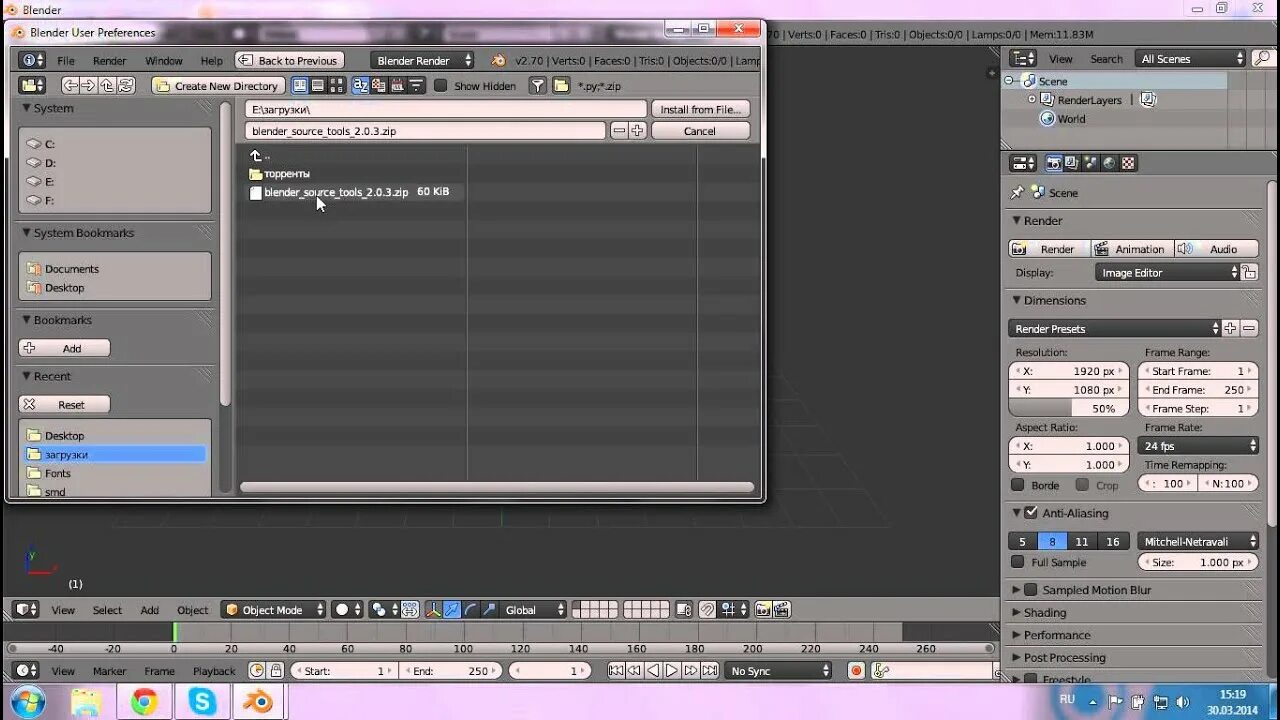1280x720 pixels.
Task: Sort files alphabetically
Action: [x=361, y=86]
